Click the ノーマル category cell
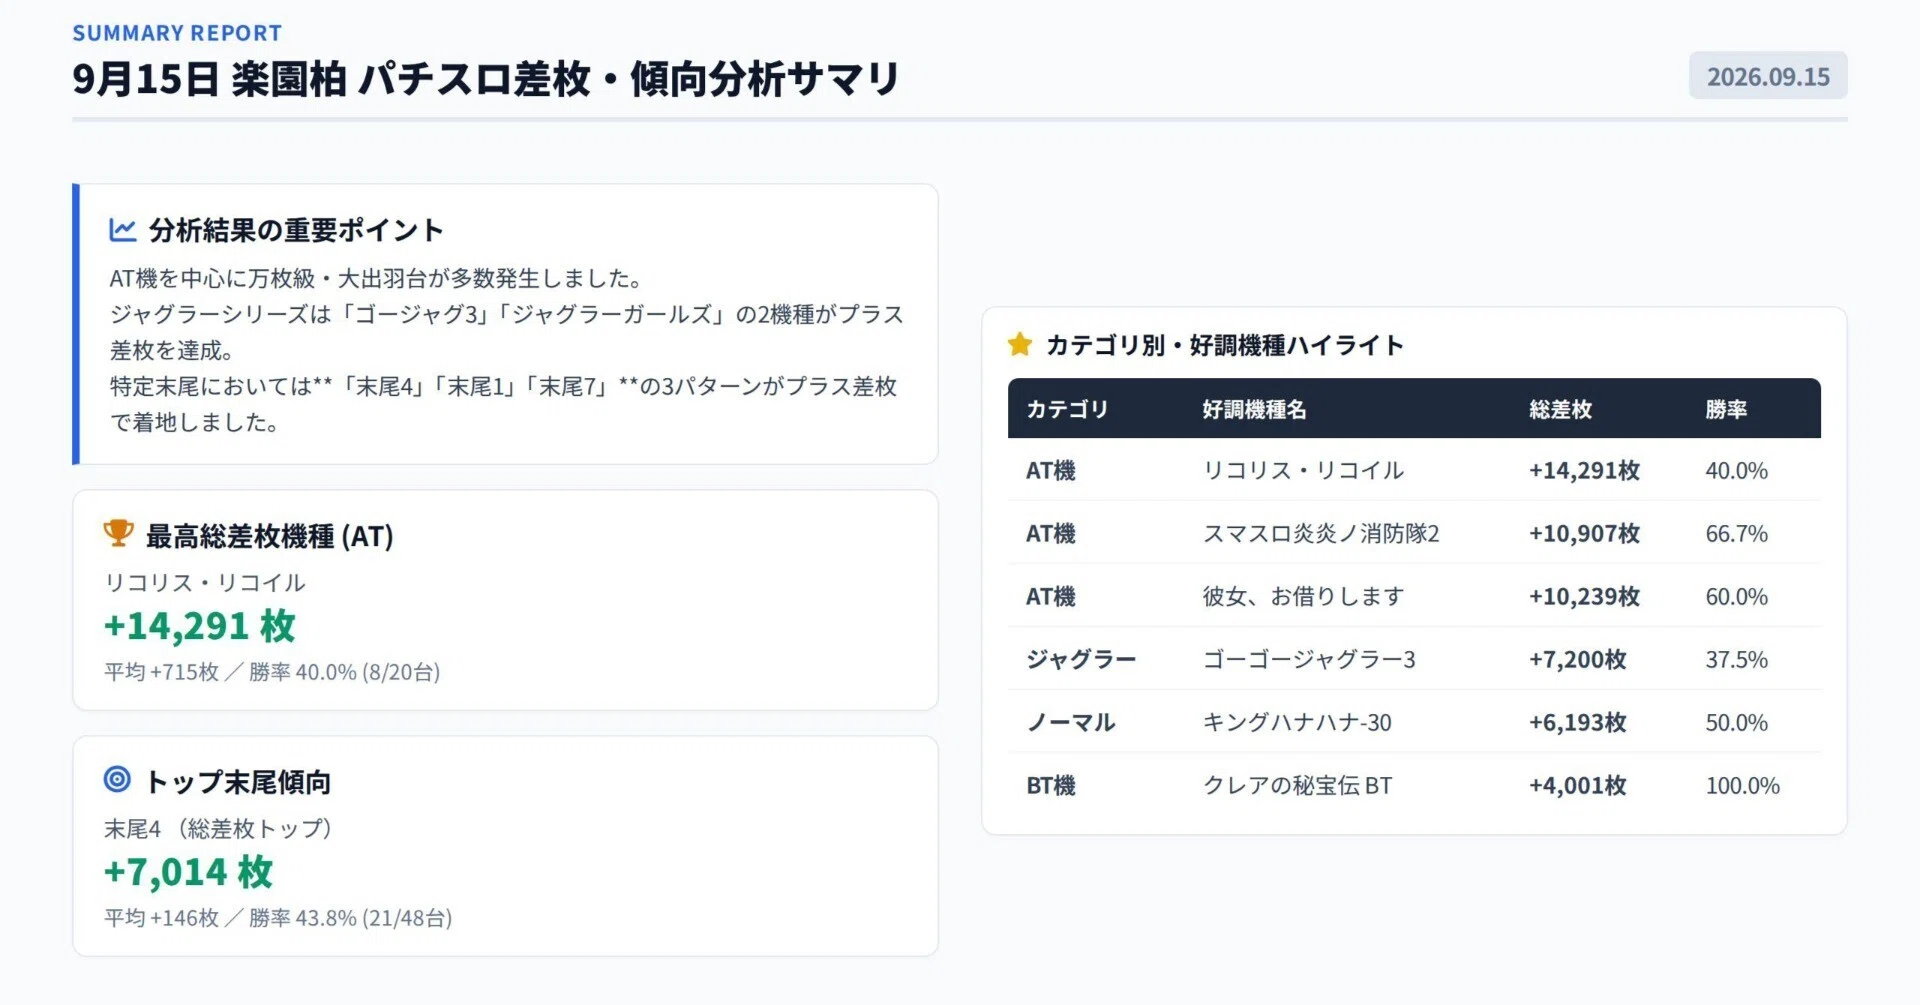 1070,722
